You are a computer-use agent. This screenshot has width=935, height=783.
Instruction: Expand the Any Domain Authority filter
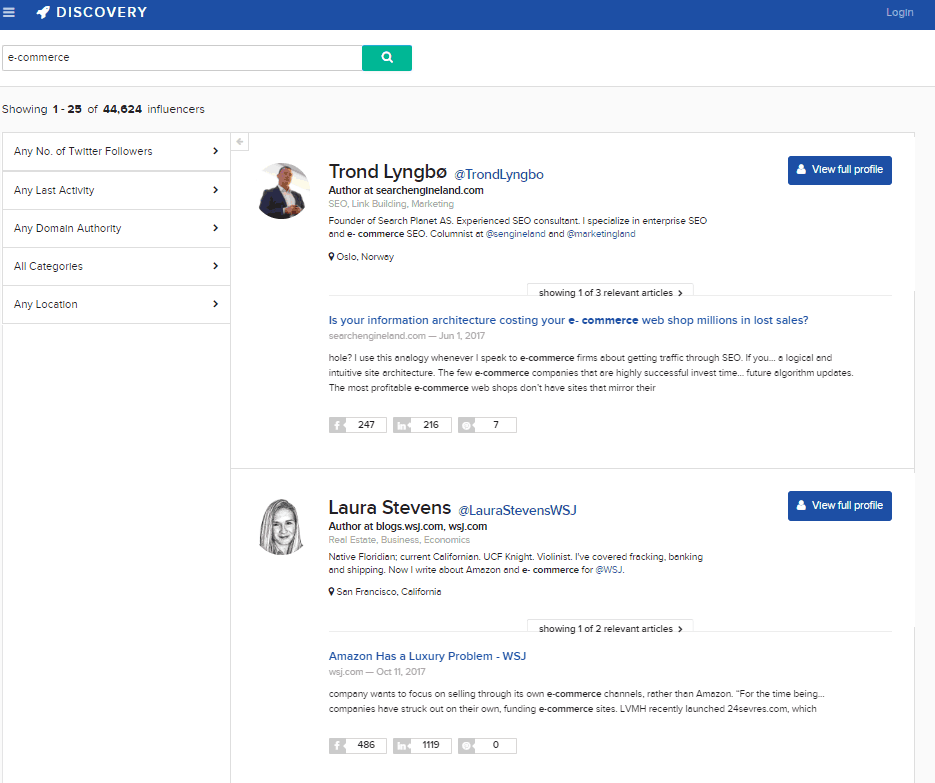point(116,228)
